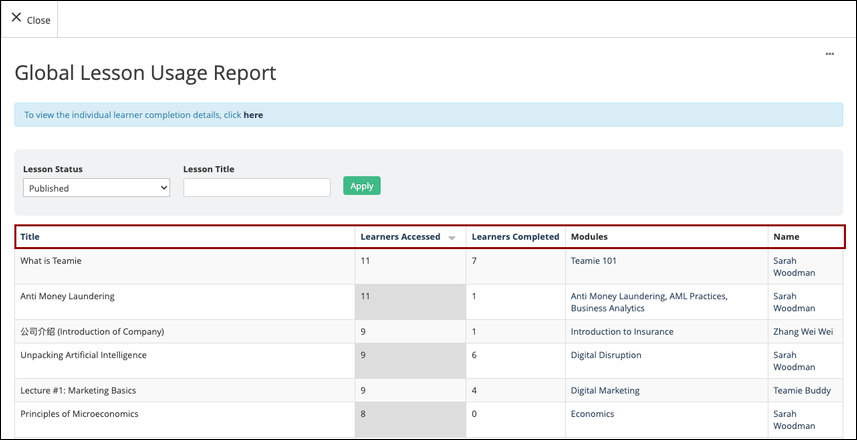
Task: Open the three-dot more options menu
Action: pyautogui.click(x=830, y=54)
